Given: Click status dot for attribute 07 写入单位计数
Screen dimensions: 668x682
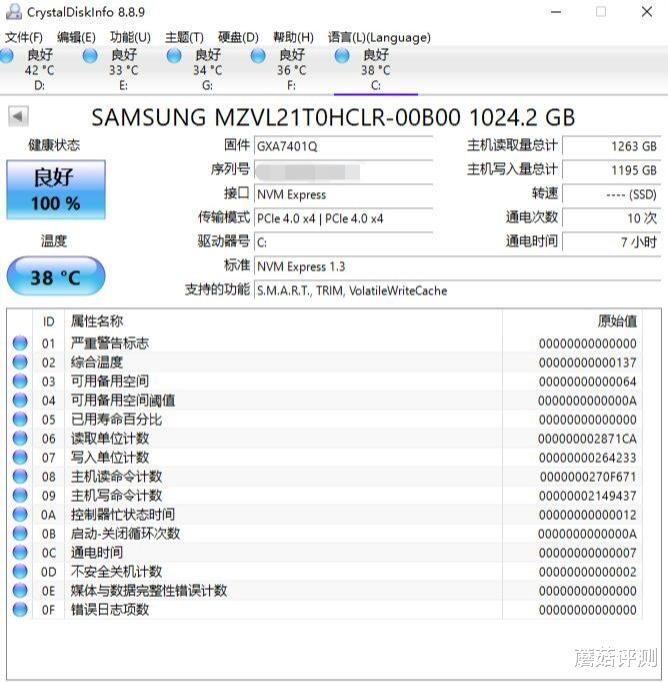Looking at the screenshot, I should [20, 457].
